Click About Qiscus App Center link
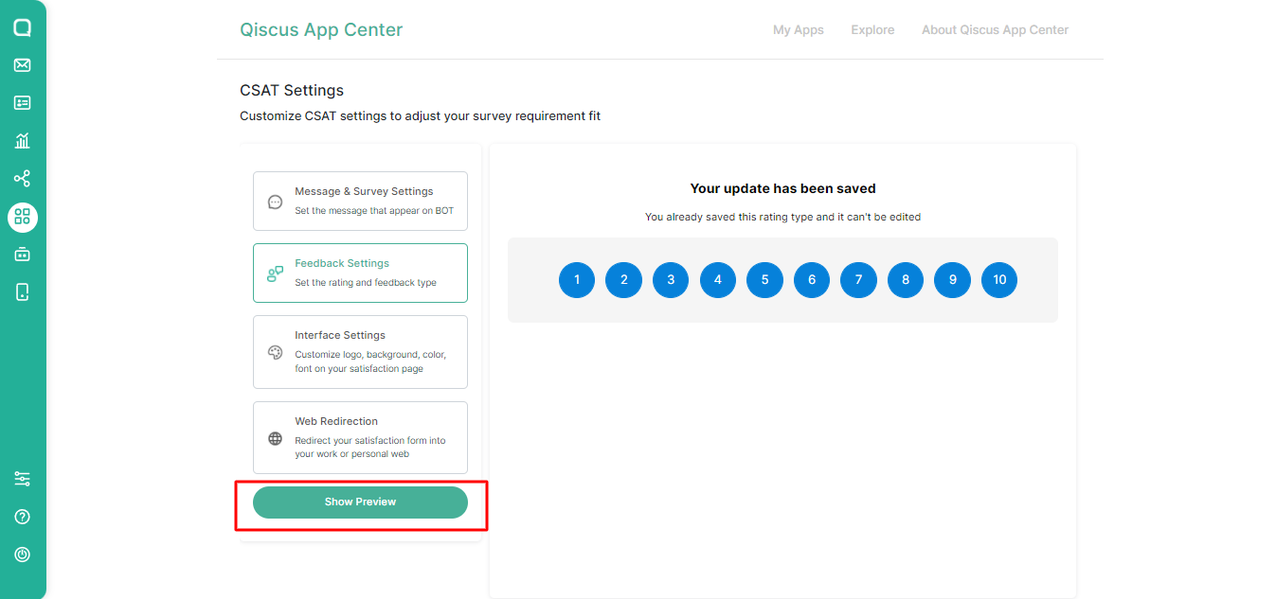The height and width of the screenshot is (599, 1276). point(994,29)
